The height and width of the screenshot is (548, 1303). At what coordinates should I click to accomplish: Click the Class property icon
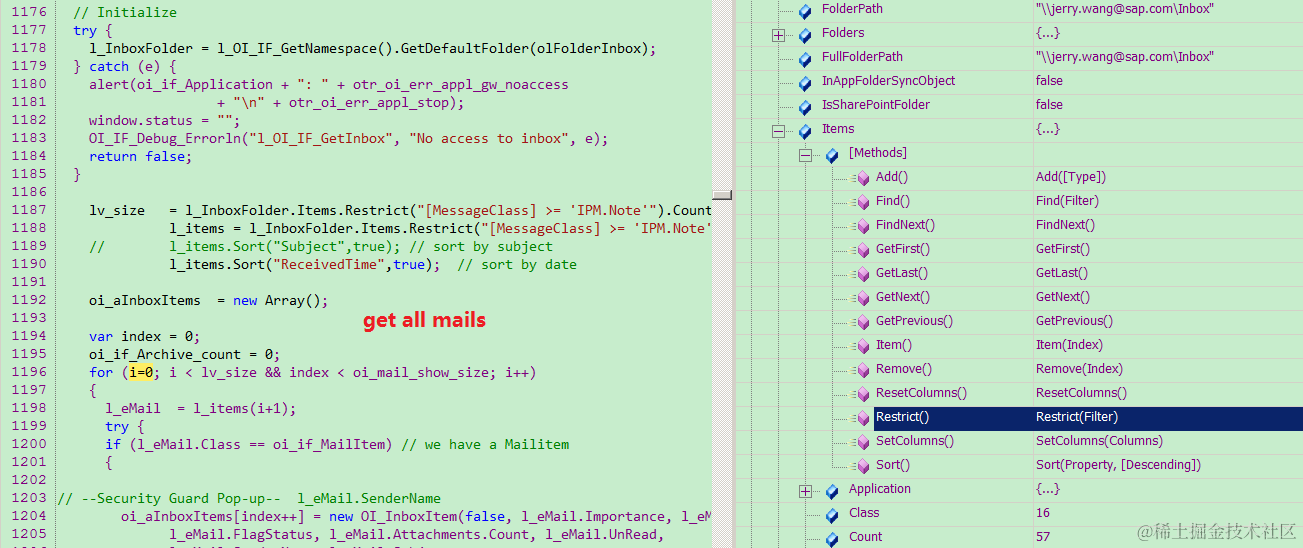point(832,515)
